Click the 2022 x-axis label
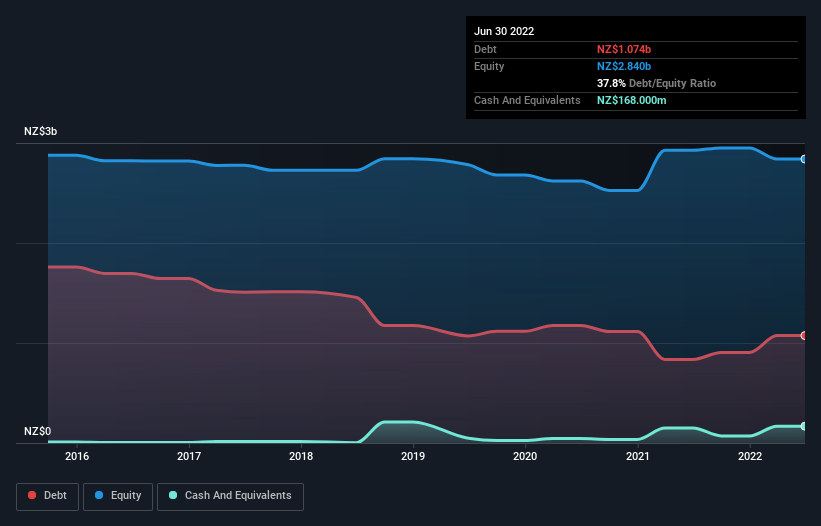Viewport: 821px width, 526px height. [x=750, y=456]
